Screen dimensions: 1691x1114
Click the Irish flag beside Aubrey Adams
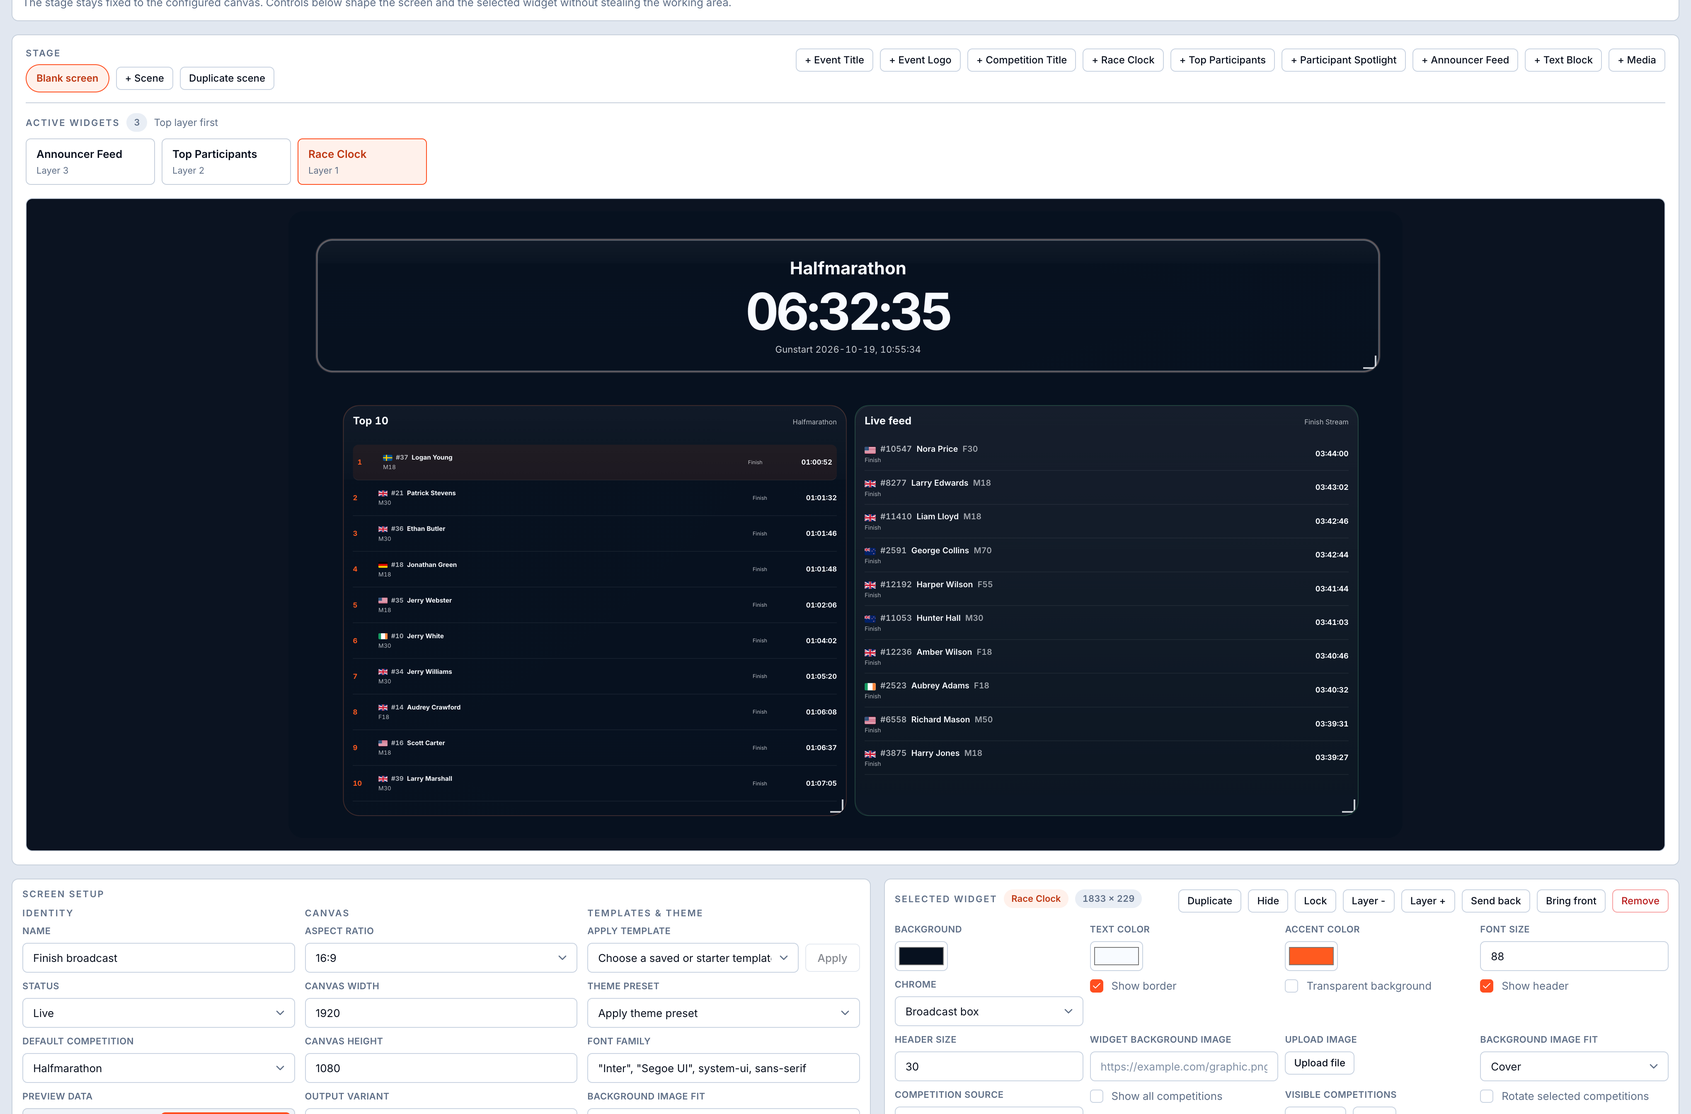coord(870,686)
